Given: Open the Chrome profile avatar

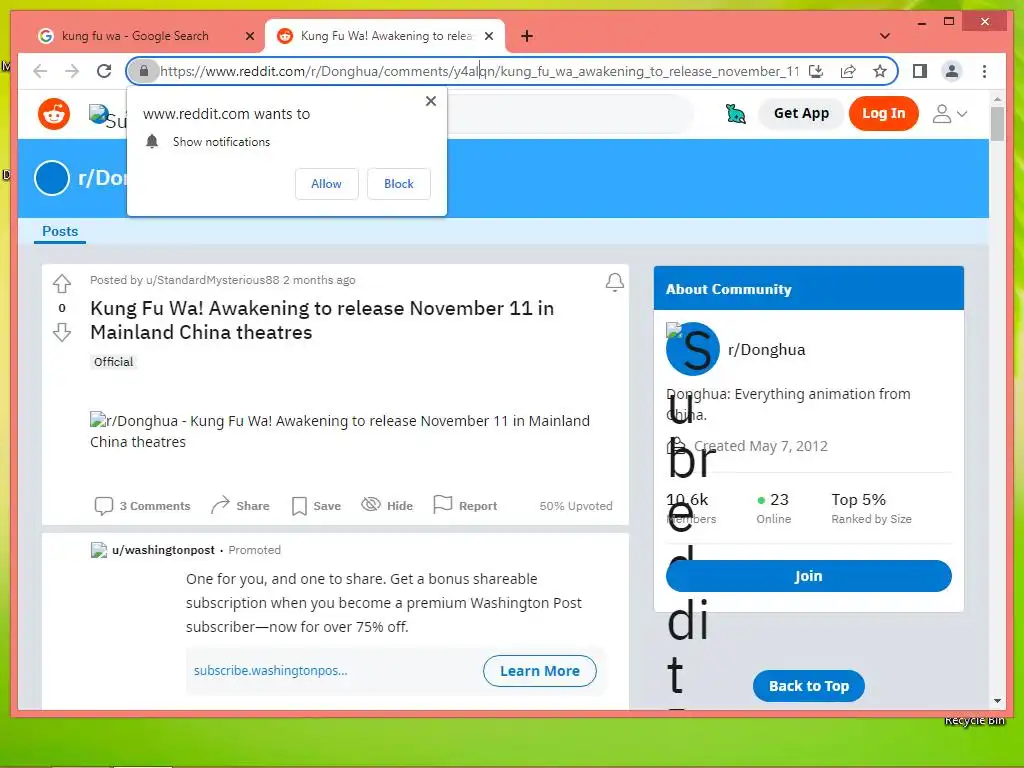Looking at the screenshot, I should pyautogui.click(x=952, y=71).
